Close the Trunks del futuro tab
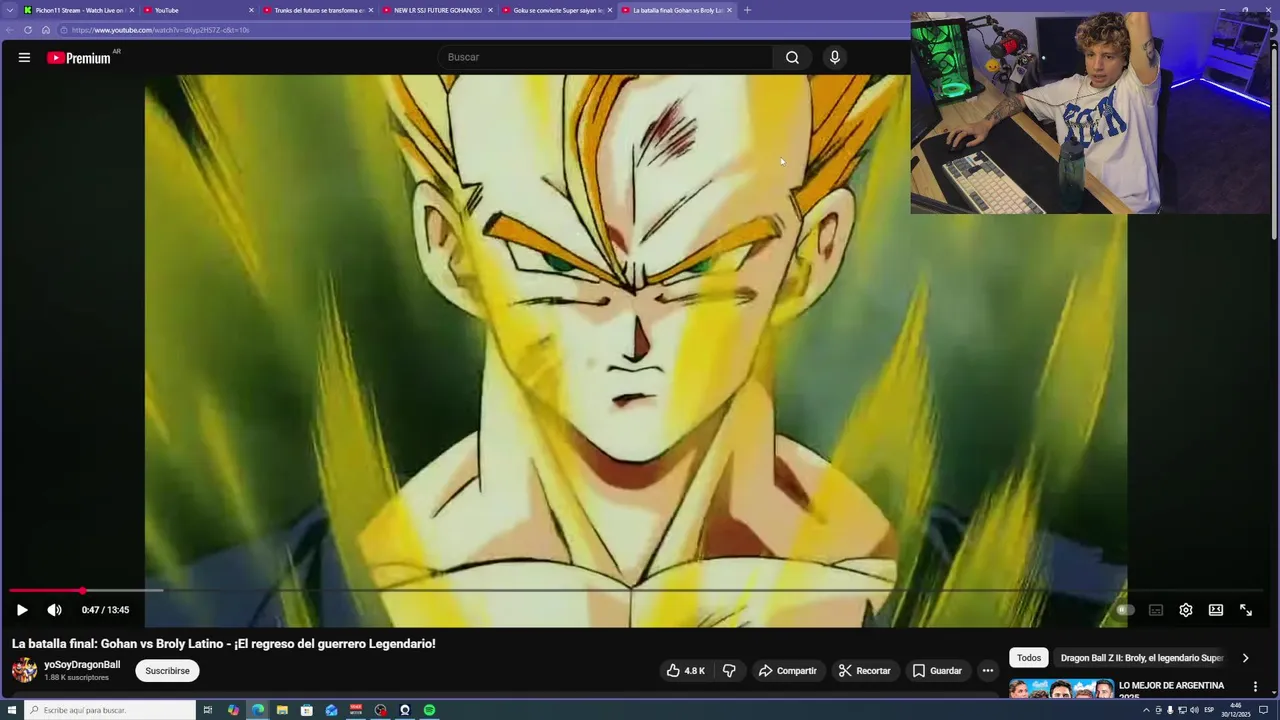 (371, 10)
